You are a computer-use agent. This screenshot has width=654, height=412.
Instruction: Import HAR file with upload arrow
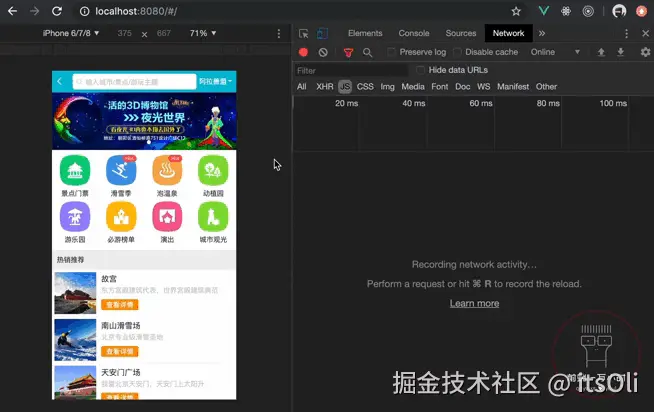click(601, 52)
